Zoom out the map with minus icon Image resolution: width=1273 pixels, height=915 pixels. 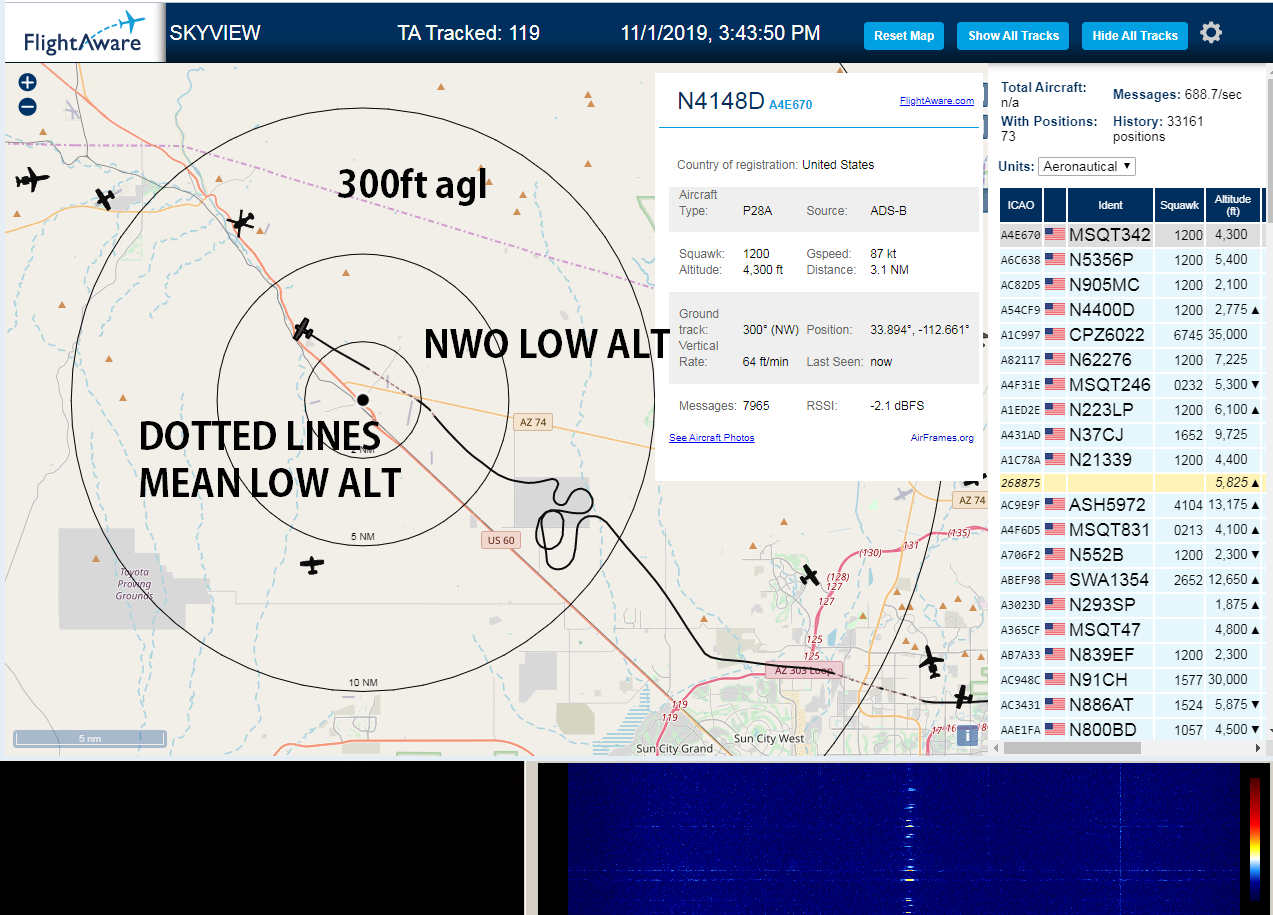coord(28,107)
